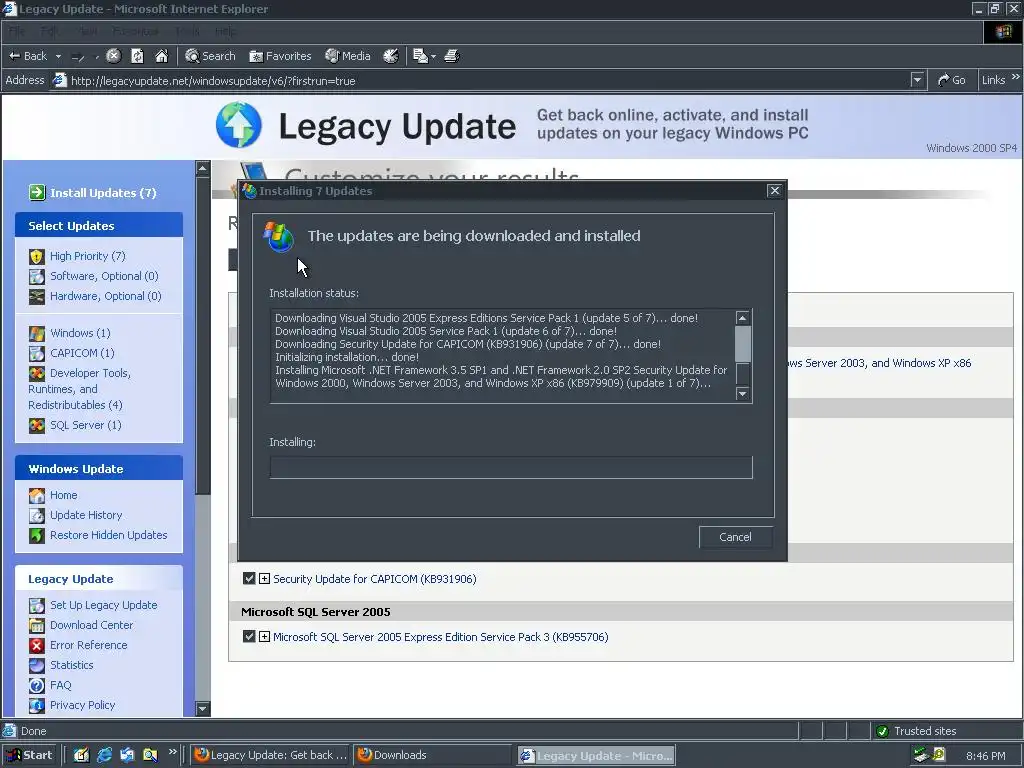Click the Update History clock icon

click(x=37, y=515)
